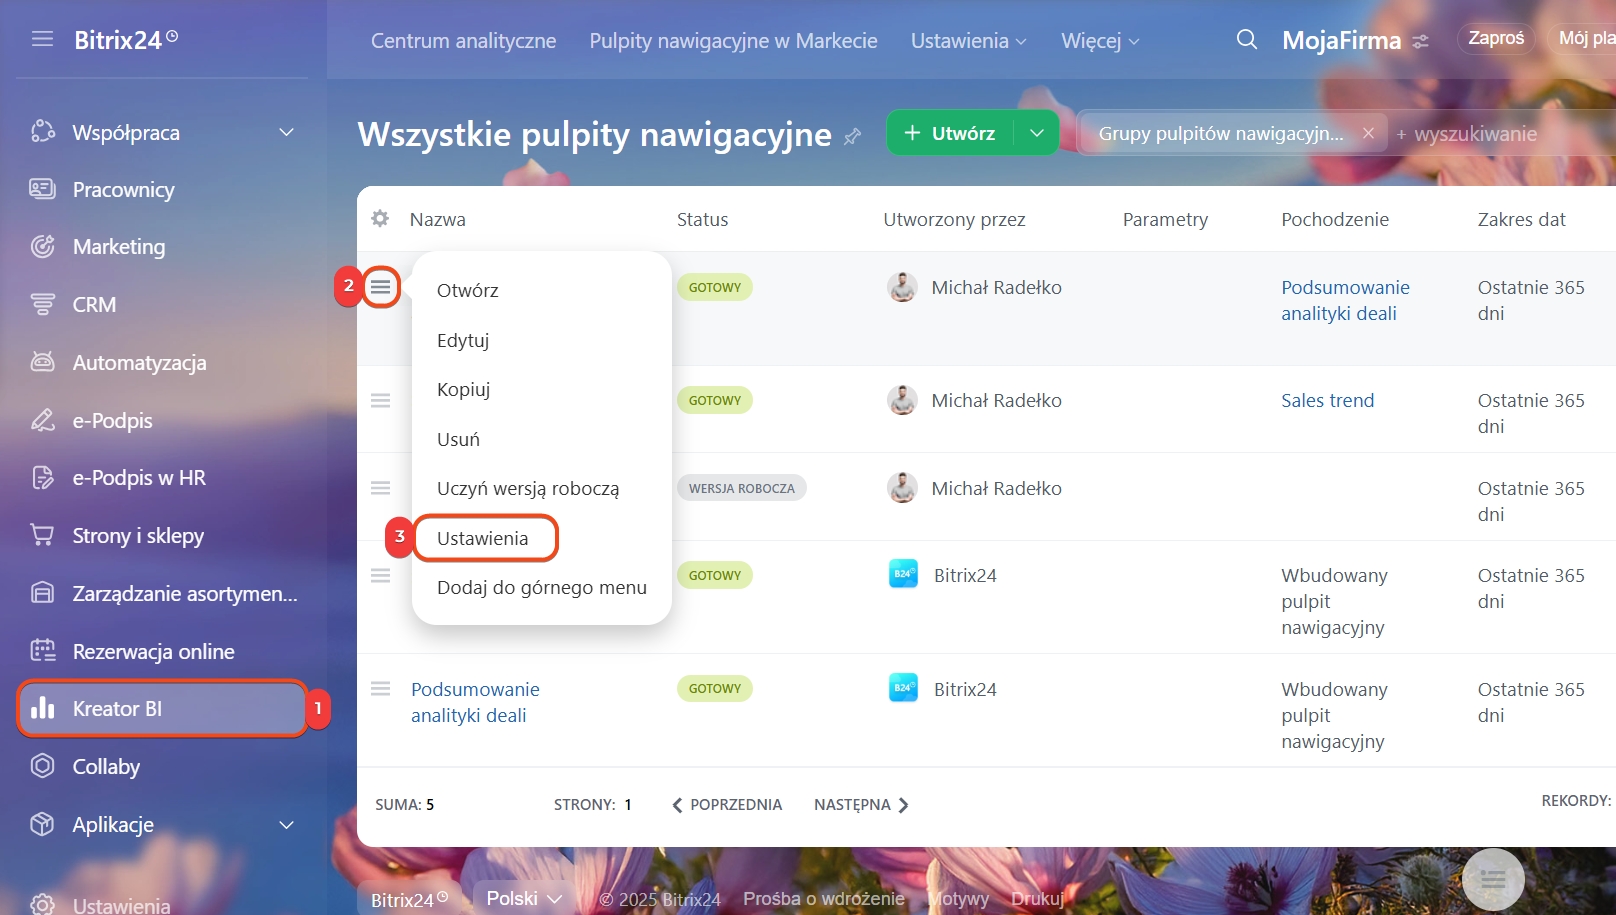Expand the Współpraca sidebar section

(286, 133)
